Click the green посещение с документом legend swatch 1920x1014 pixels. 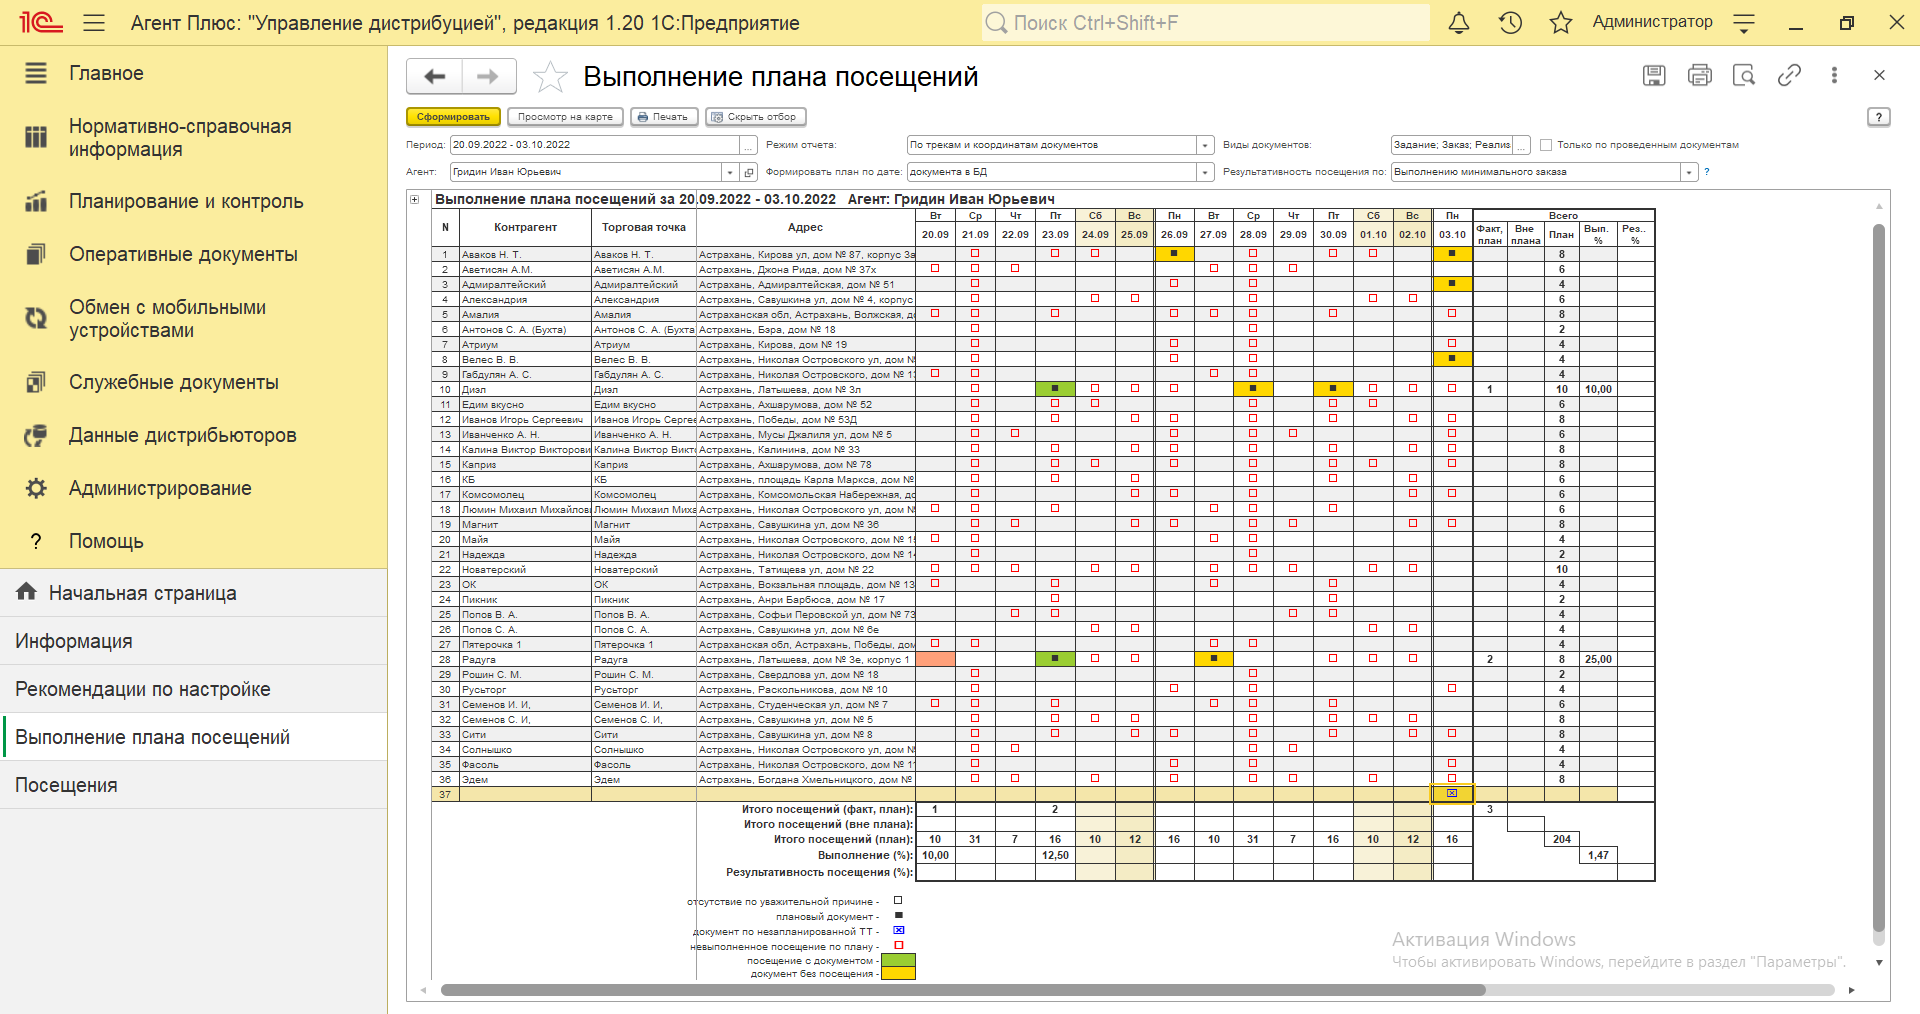897,960
